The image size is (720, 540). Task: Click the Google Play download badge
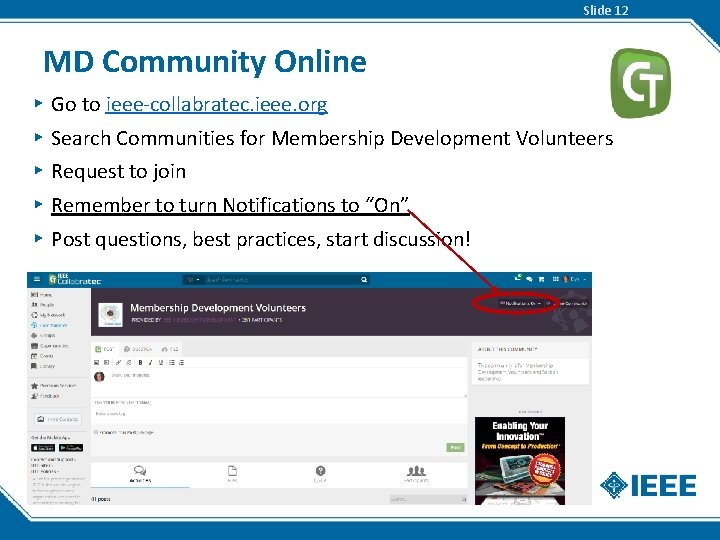[x=71, y=448]
